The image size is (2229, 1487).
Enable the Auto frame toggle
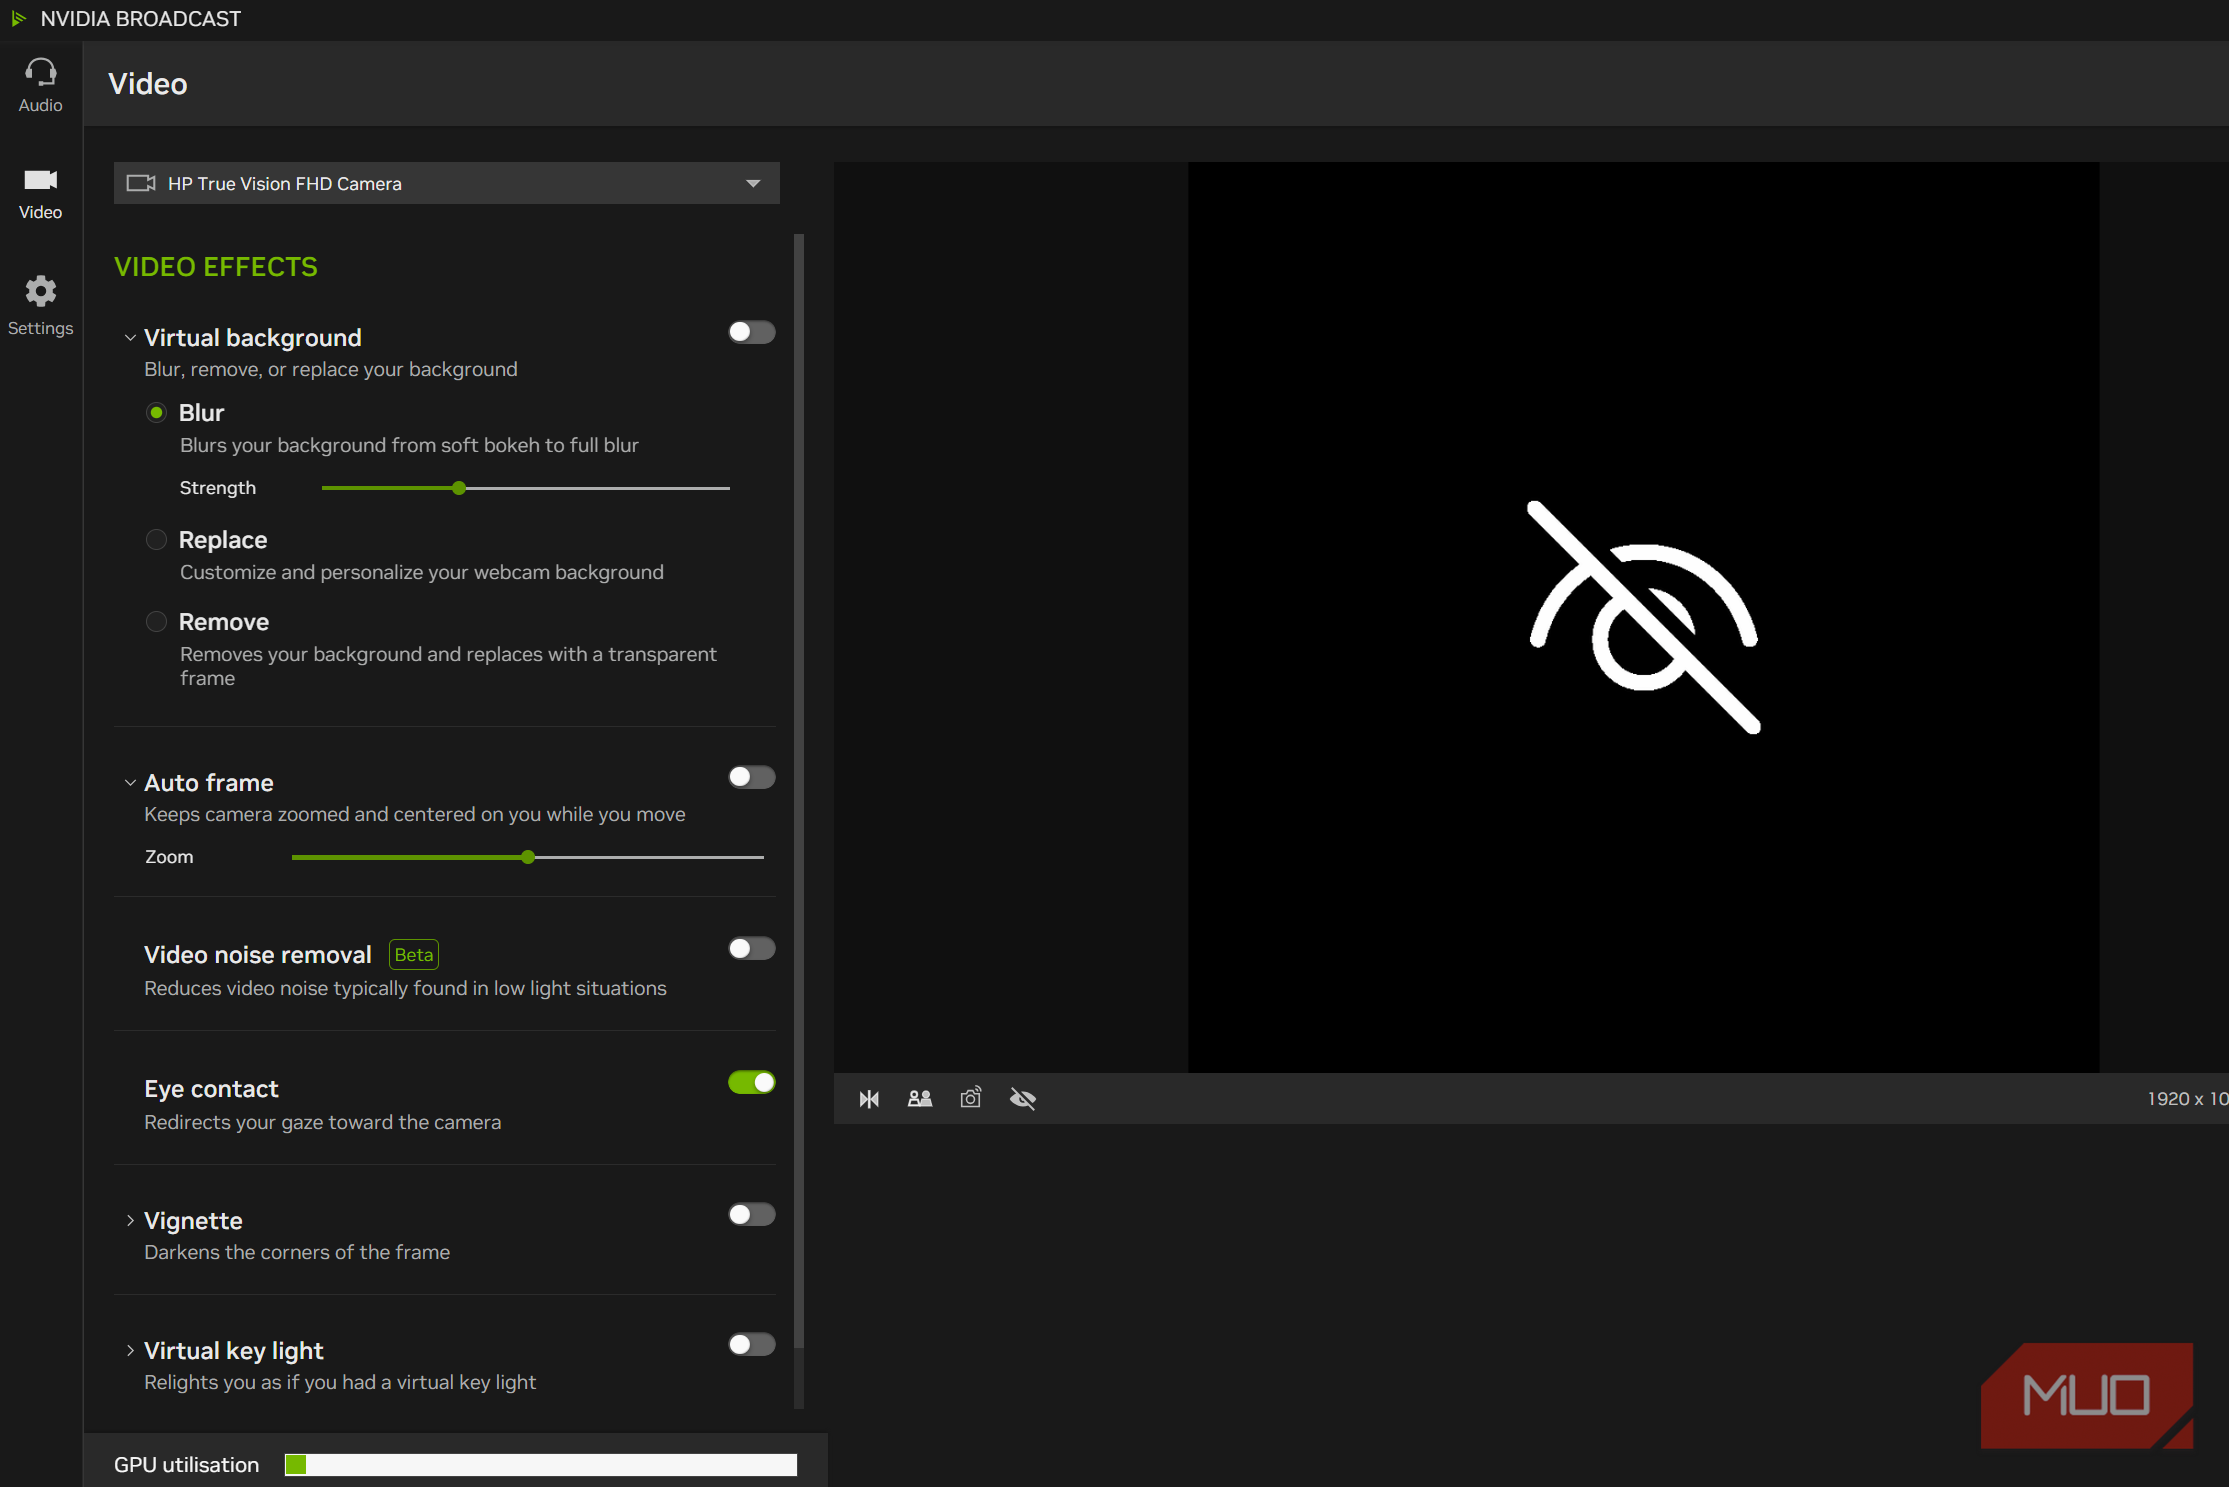[752, 777]
